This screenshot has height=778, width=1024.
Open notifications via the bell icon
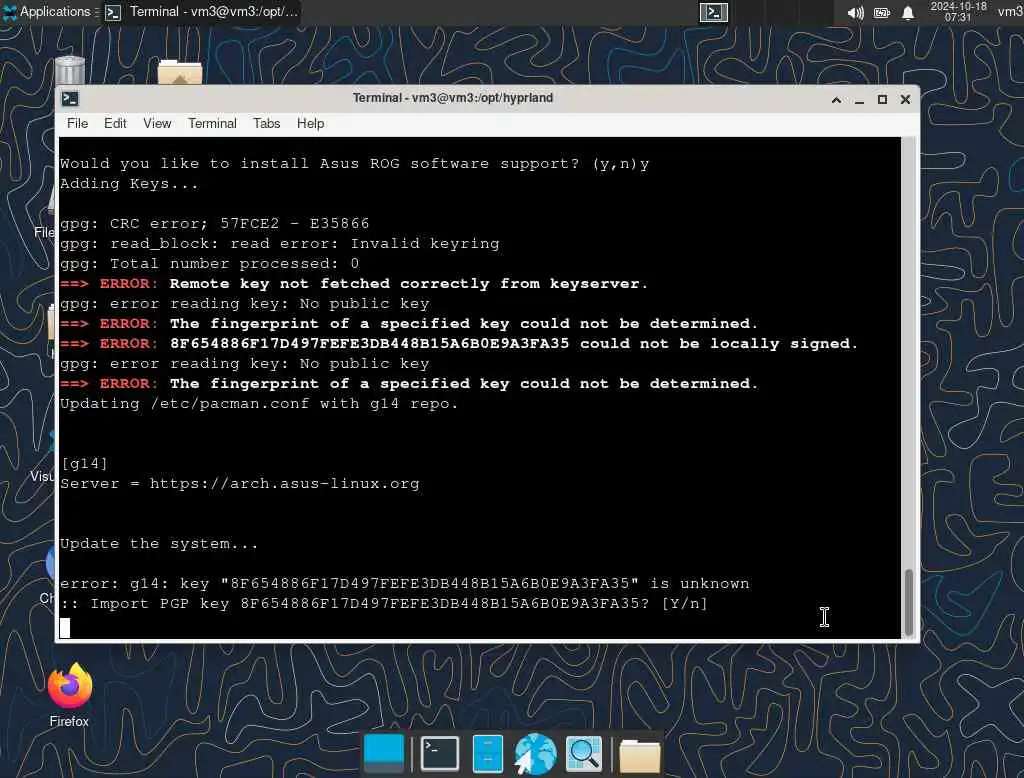[908, 12]
